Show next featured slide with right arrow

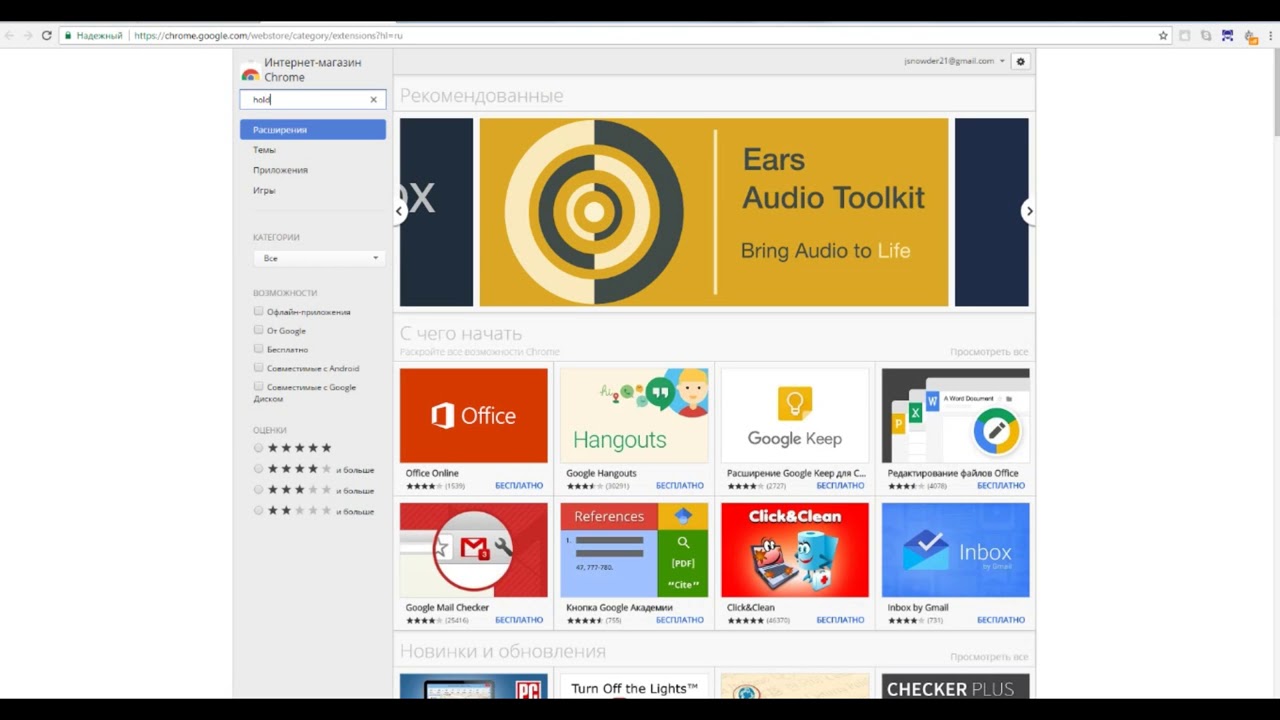click(x=1028, y=211)
